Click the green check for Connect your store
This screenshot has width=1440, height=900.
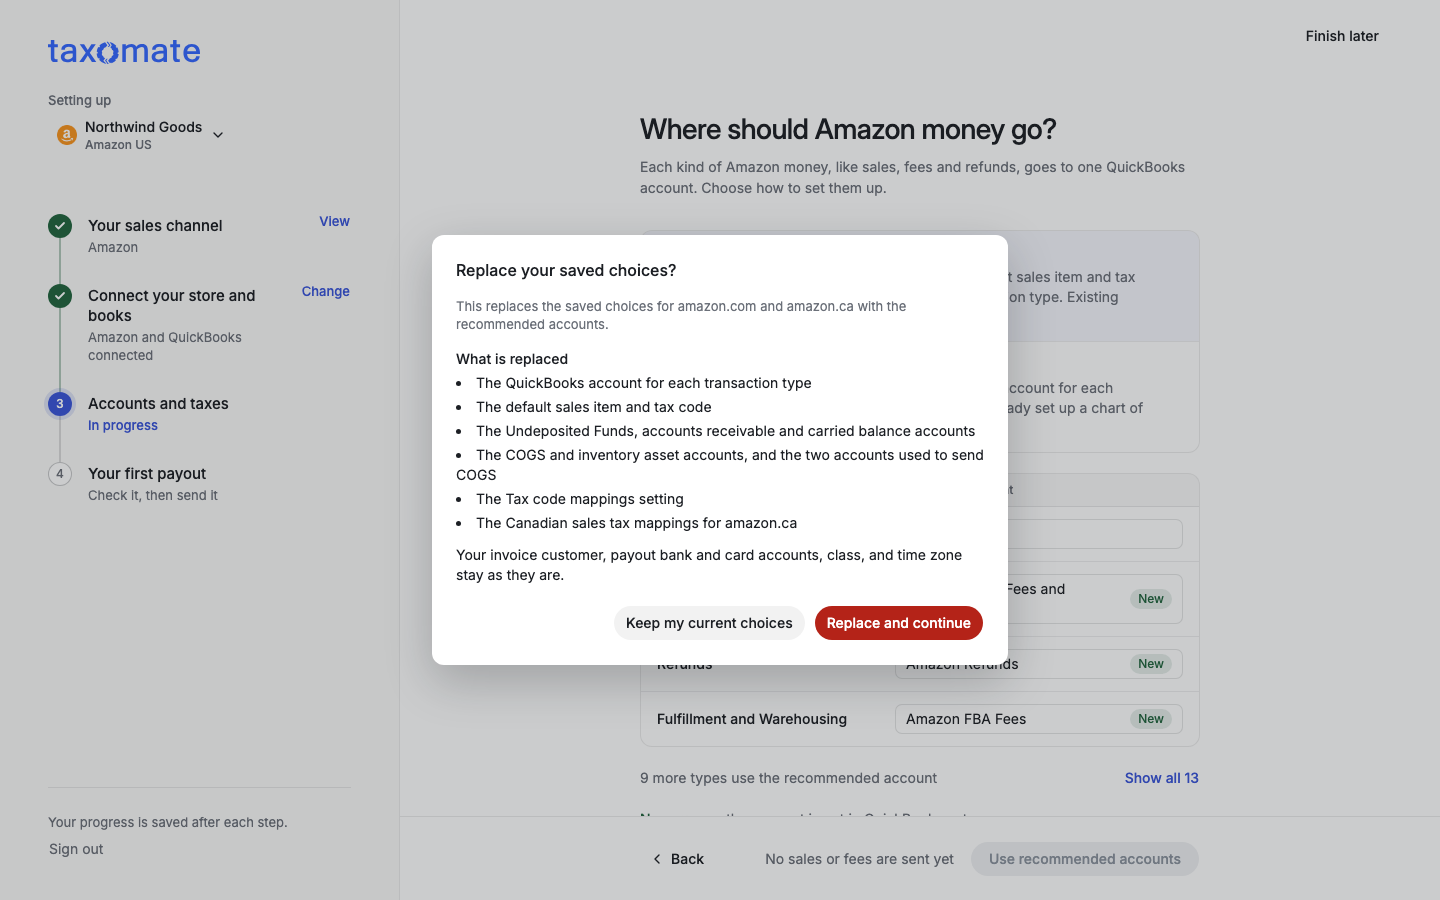click(x=60, y=296)
